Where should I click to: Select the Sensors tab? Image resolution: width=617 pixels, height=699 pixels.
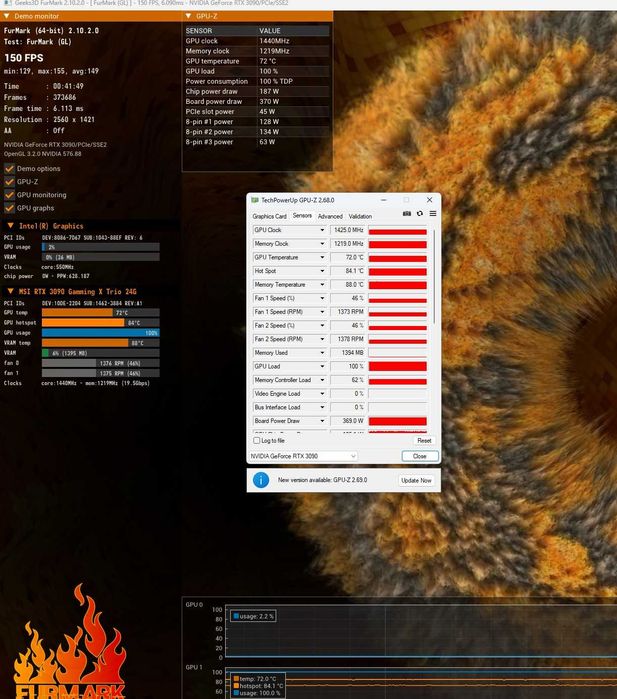pos(302,216)
